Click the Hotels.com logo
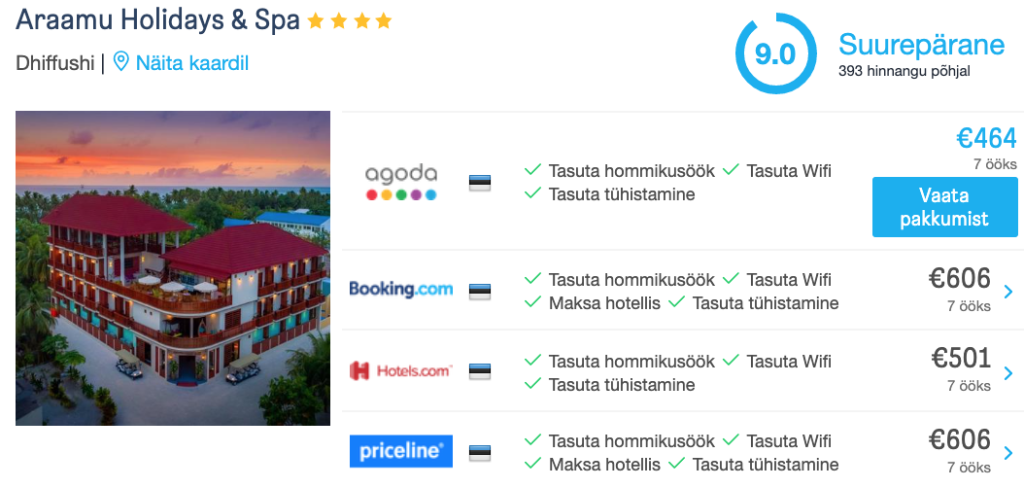The image size is (1024, 488). pyautogui.click(x=401, y=371)
